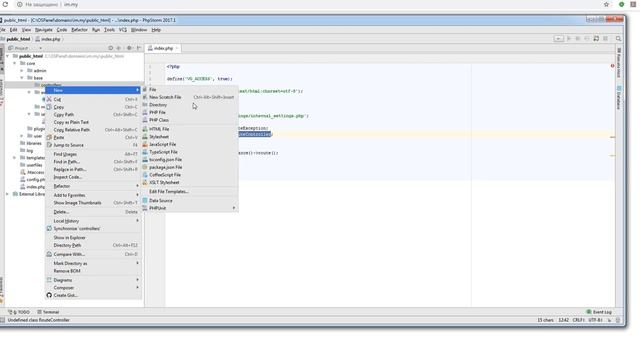This screenshot has width=640, height=360.
Task: Click the browser reload icon
Action: [5, 4]
